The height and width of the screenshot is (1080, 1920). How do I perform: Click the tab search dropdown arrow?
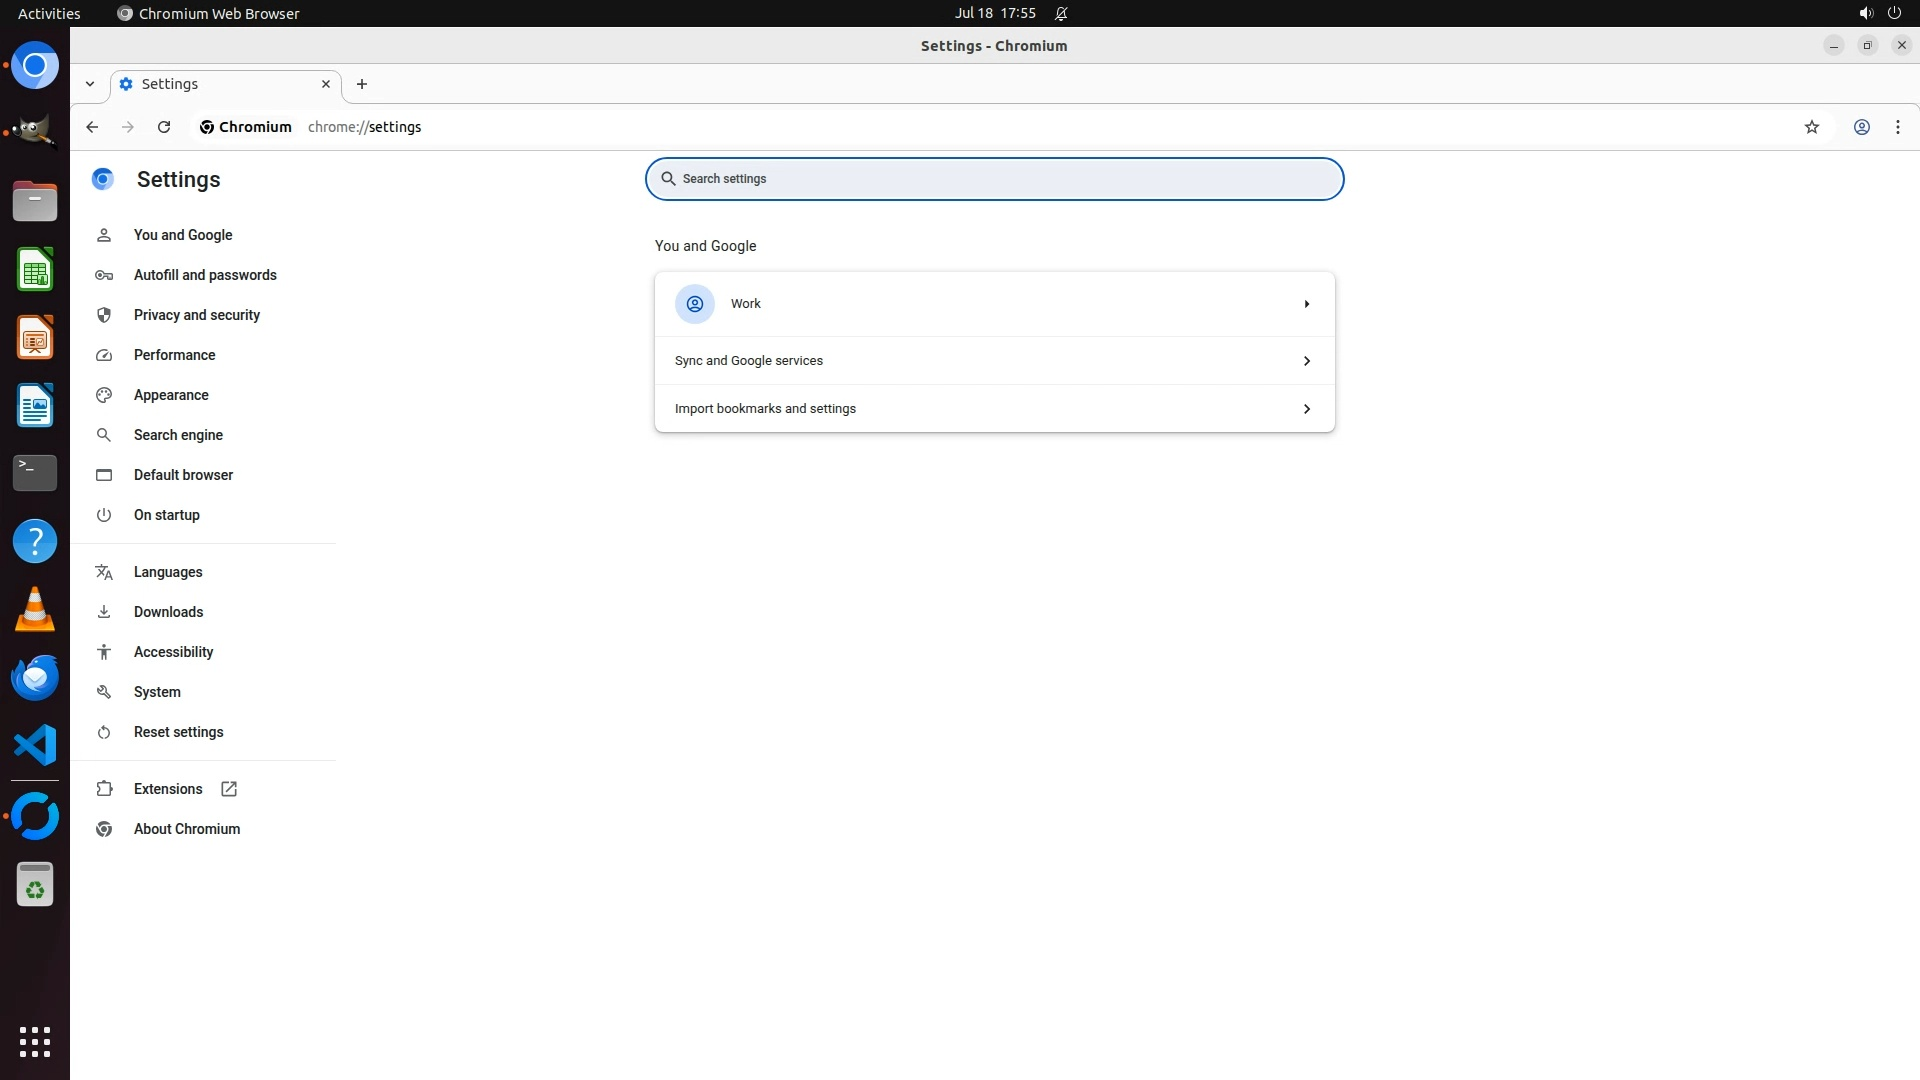pyautogui.click(x=90, y=84)
